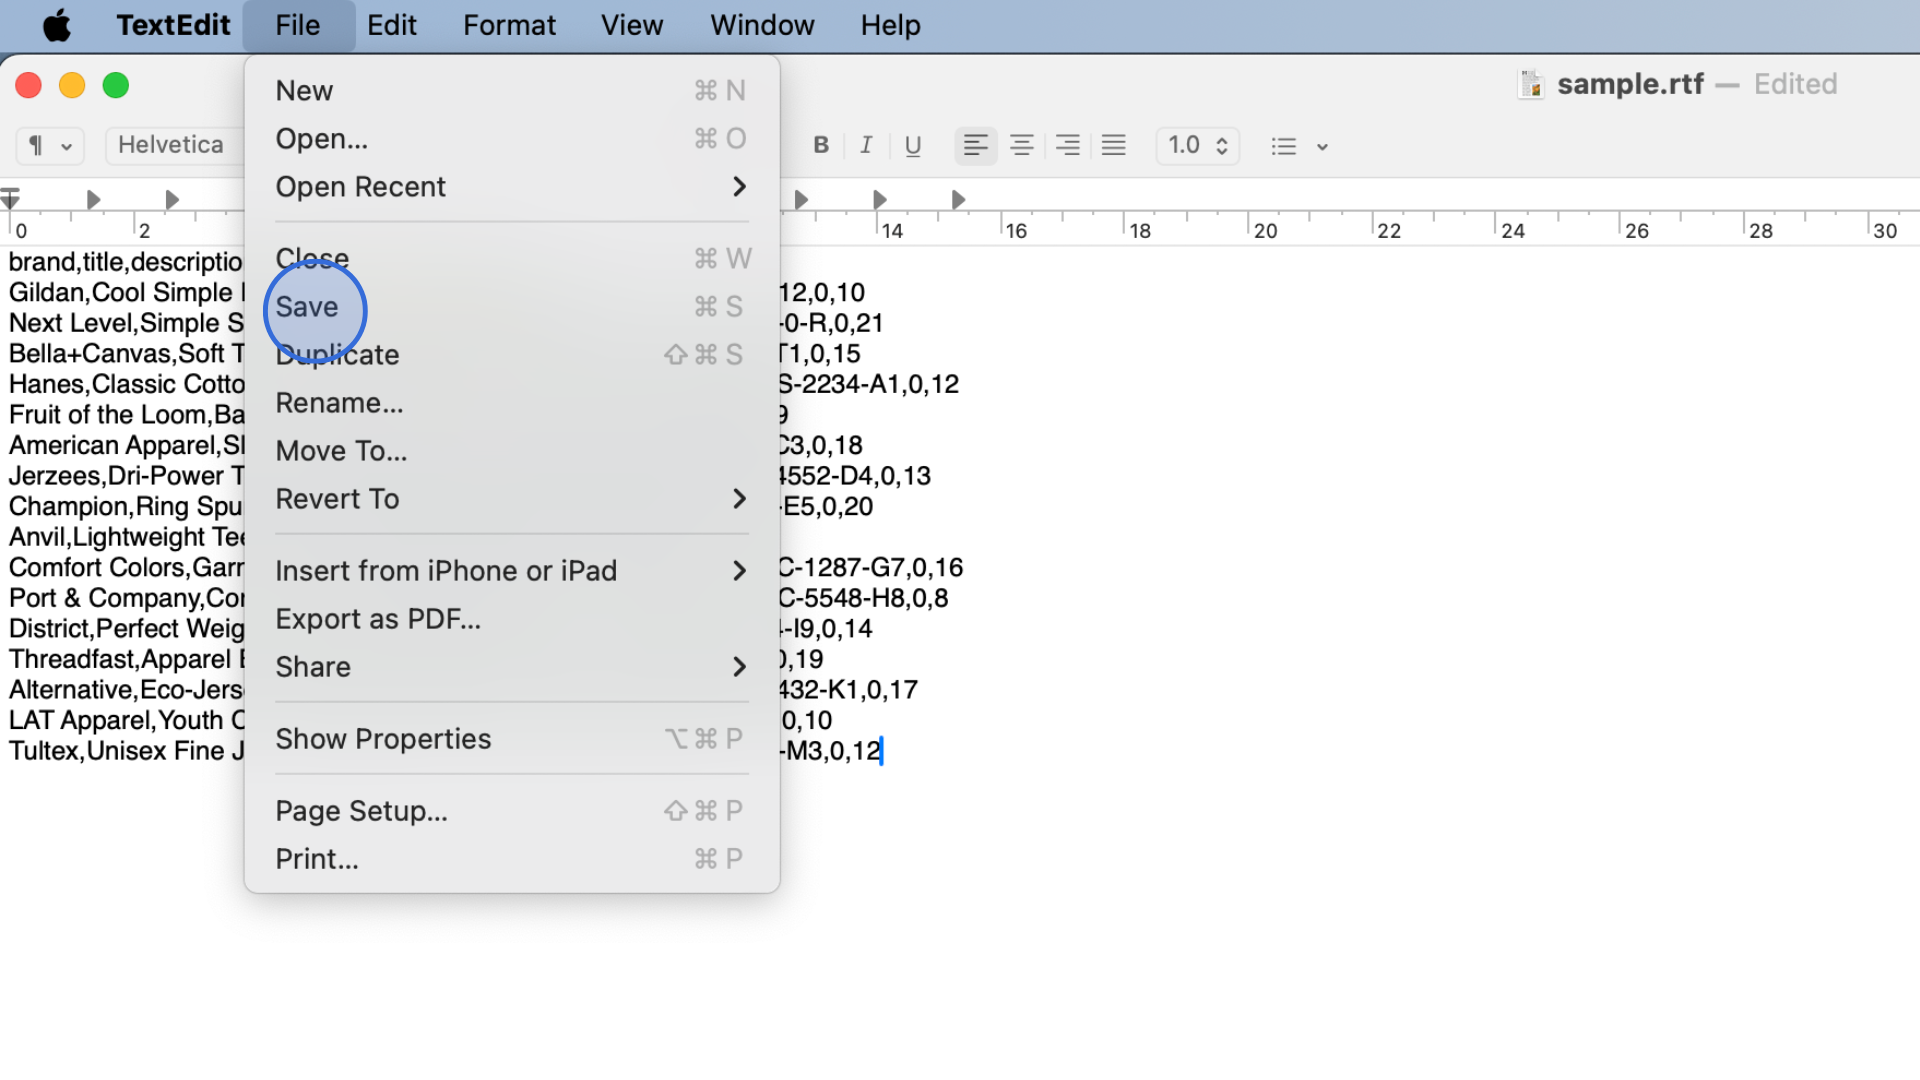The image size is (1920, 1080).
Task: Click the text line ending in 'M3,0,12'
Action: tap(832, 751)
